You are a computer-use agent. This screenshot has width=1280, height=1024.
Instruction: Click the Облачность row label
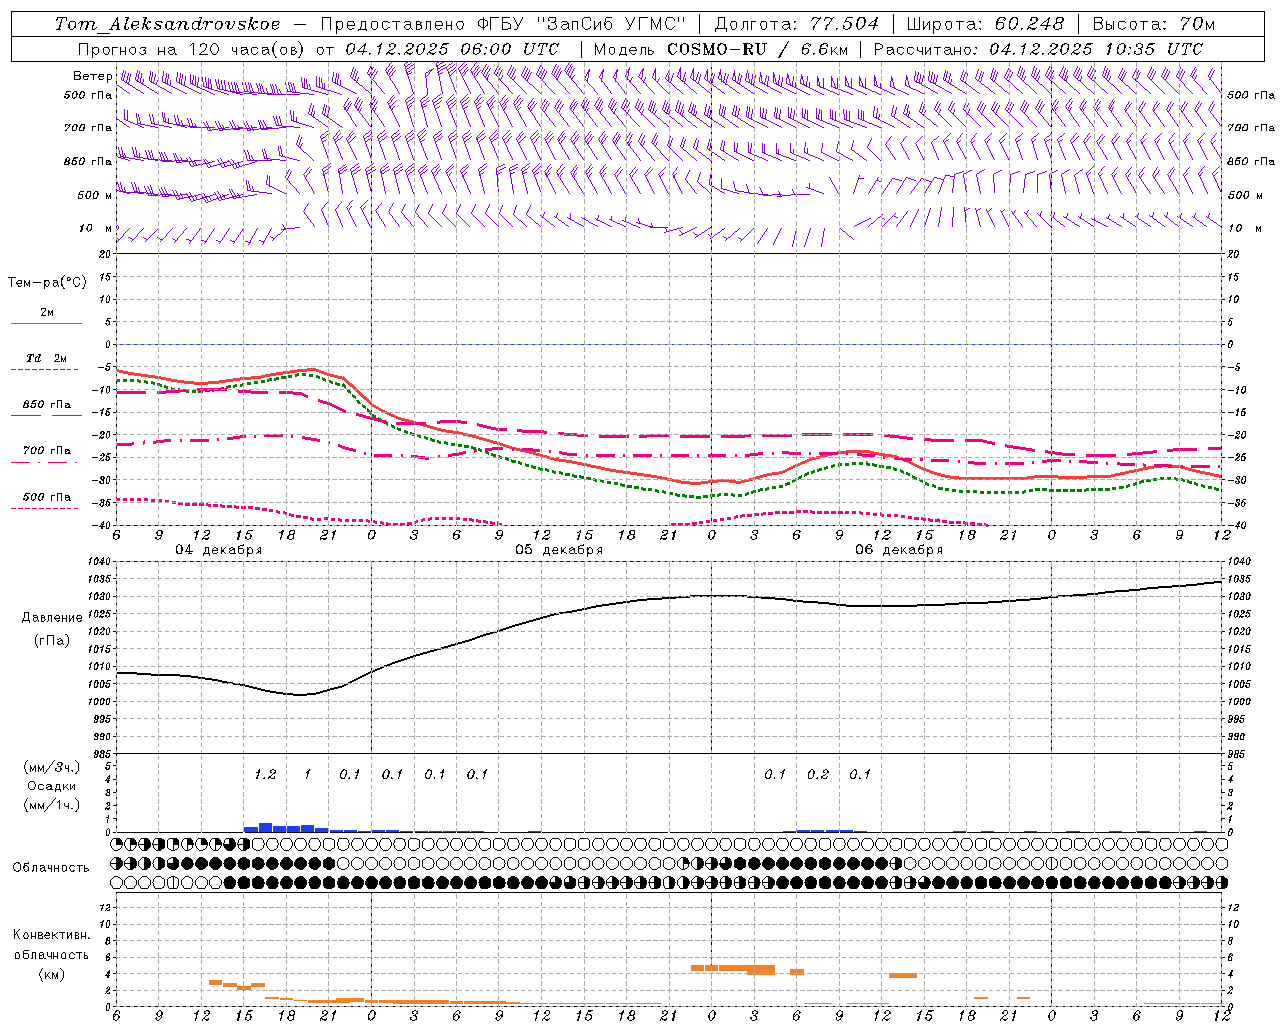(x=51, y=868)
